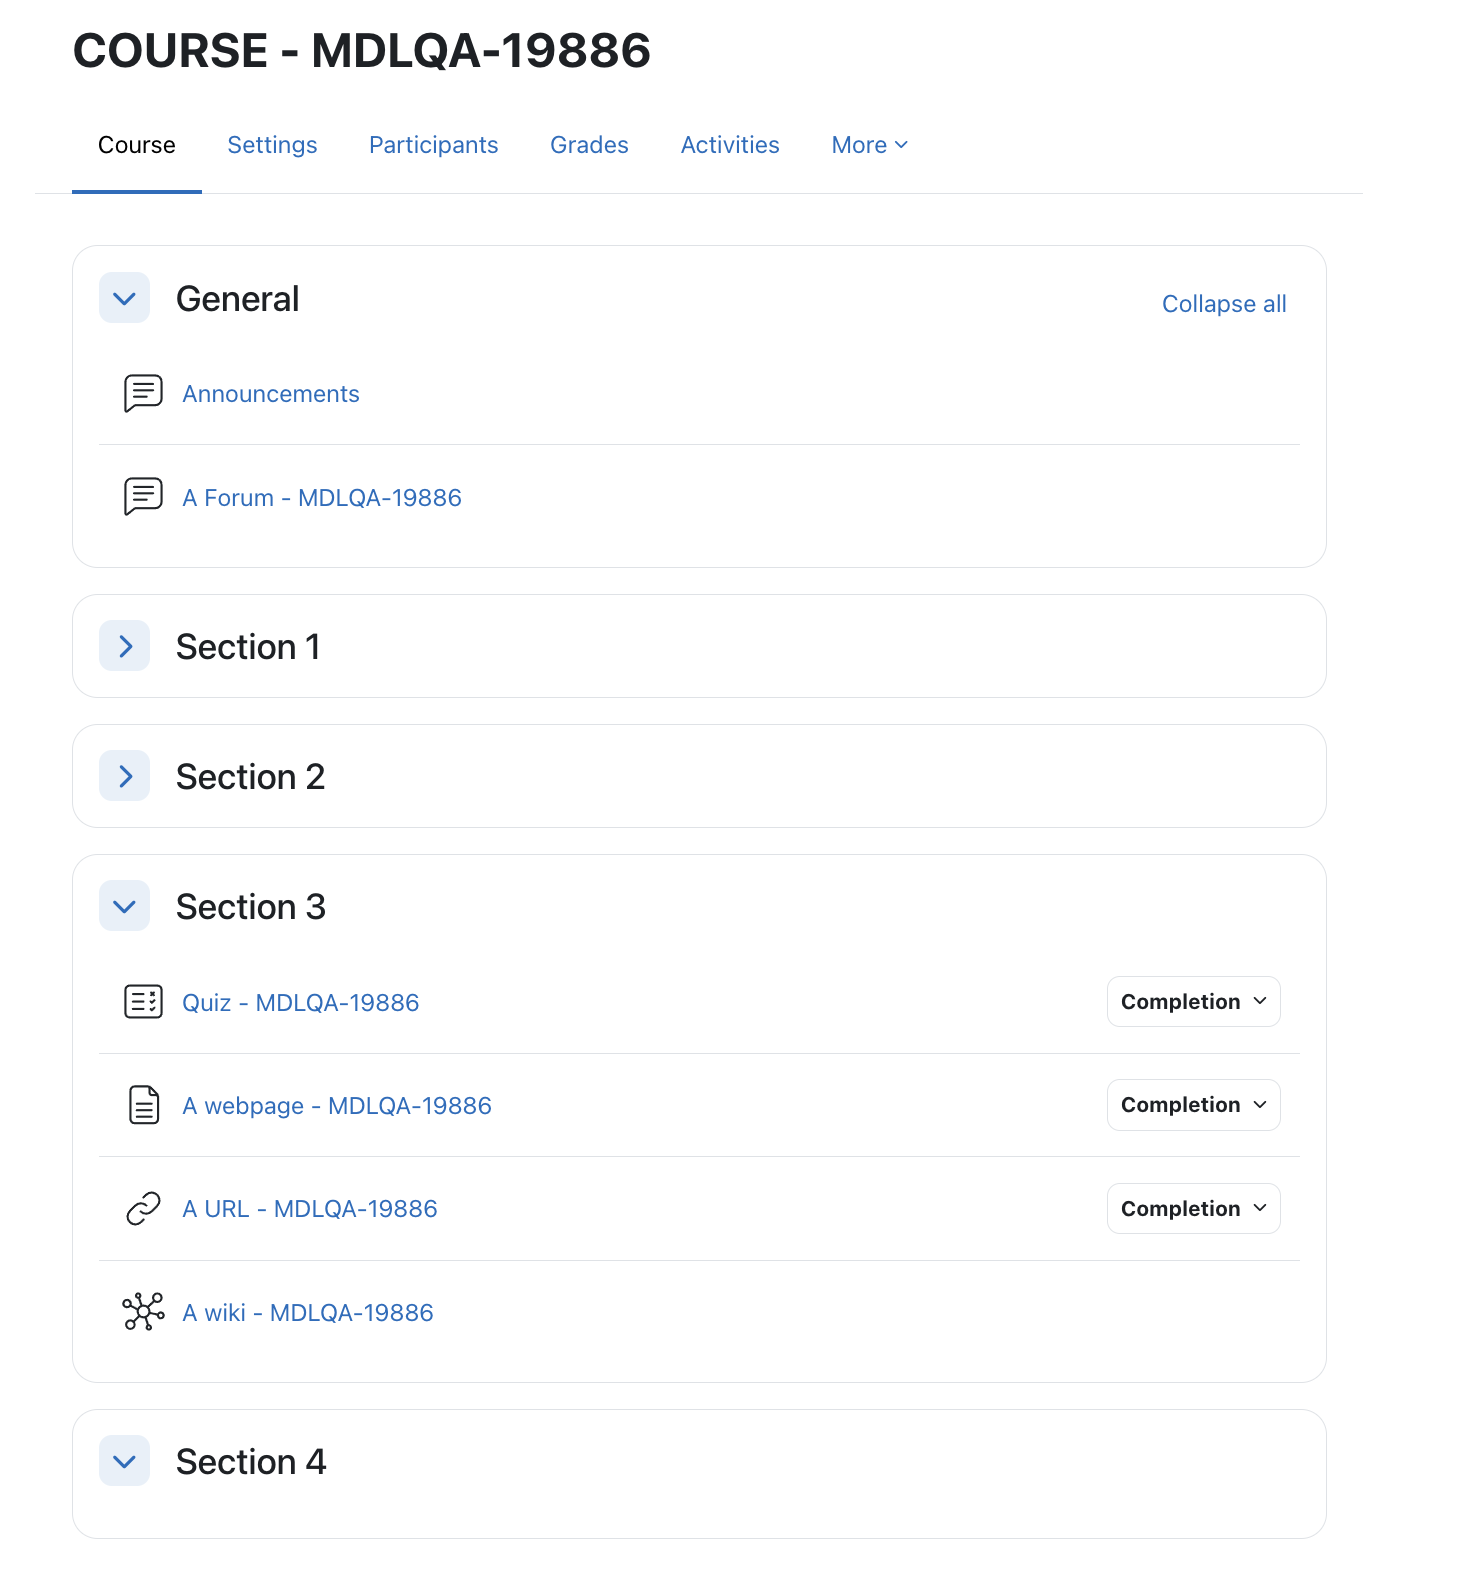Click the Collapse all link
Screen dimensions: 1460x1580
click(1224, 304)
